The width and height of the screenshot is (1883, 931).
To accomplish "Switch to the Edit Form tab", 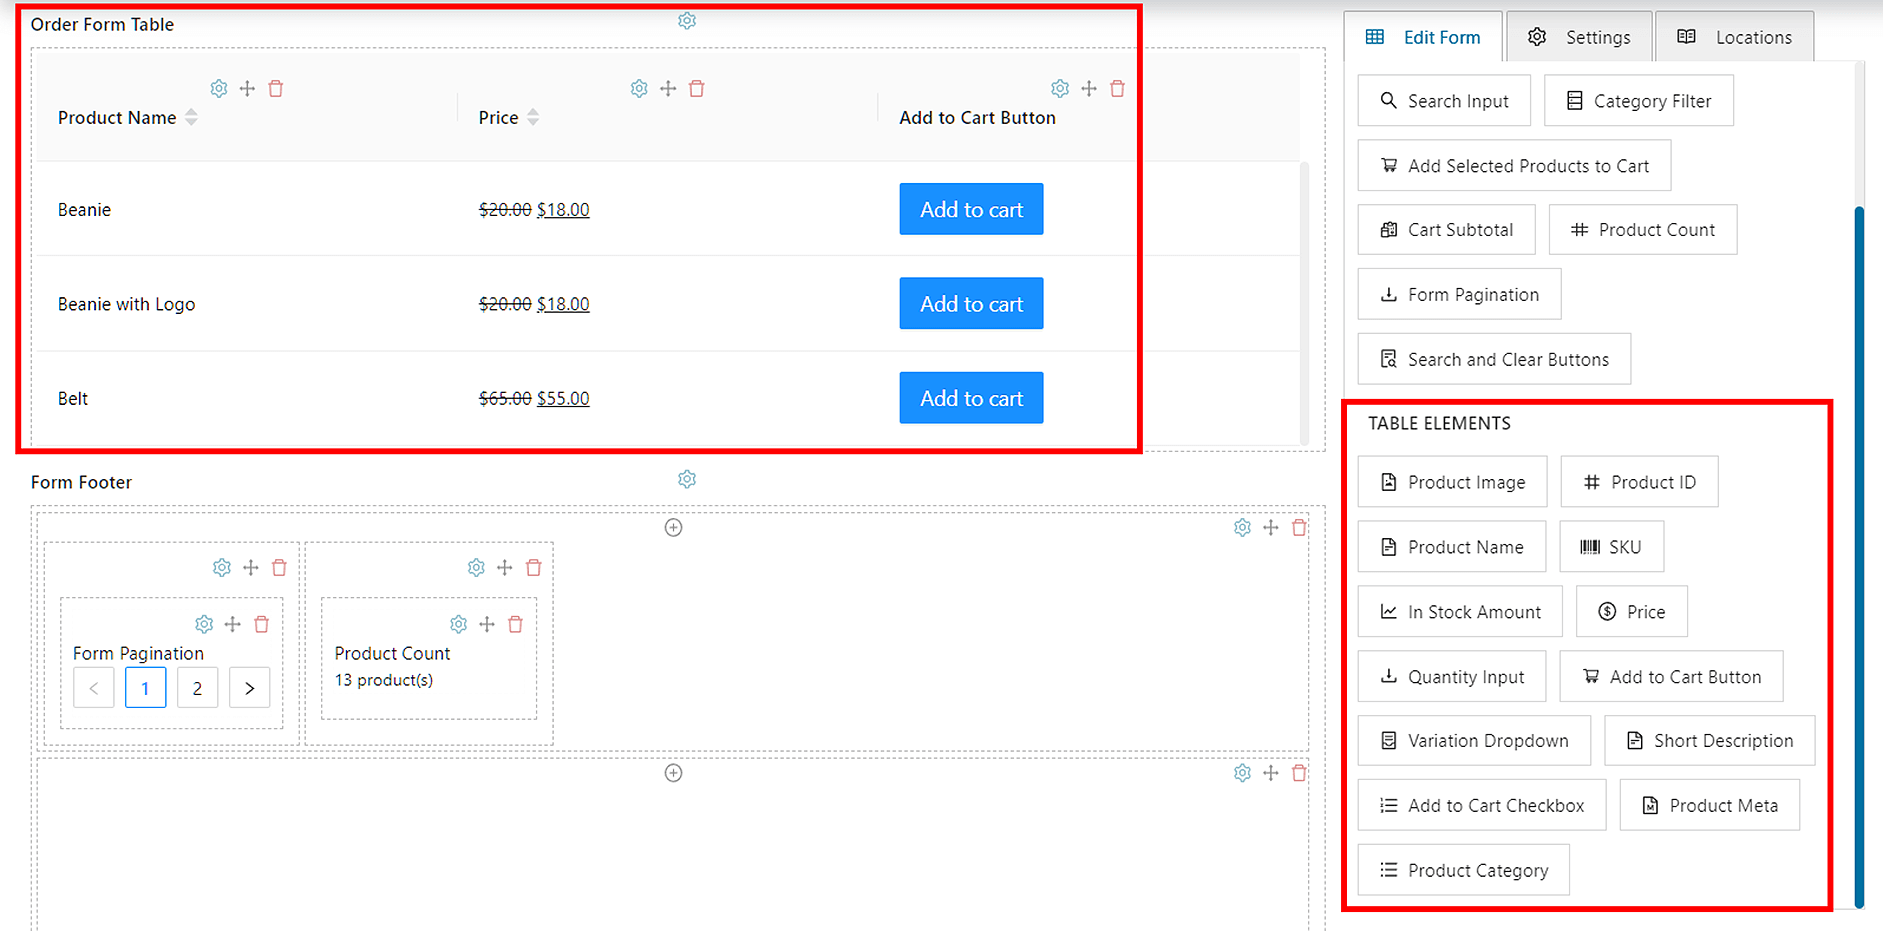I will [x=1423, y=37].
